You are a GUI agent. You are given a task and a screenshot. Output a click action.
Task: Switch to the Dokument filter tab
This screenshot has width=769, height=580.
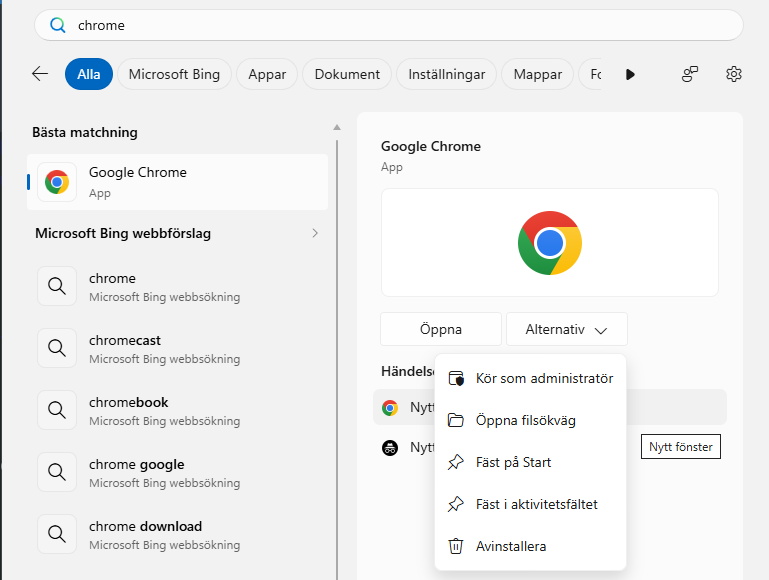pos(347,74)
